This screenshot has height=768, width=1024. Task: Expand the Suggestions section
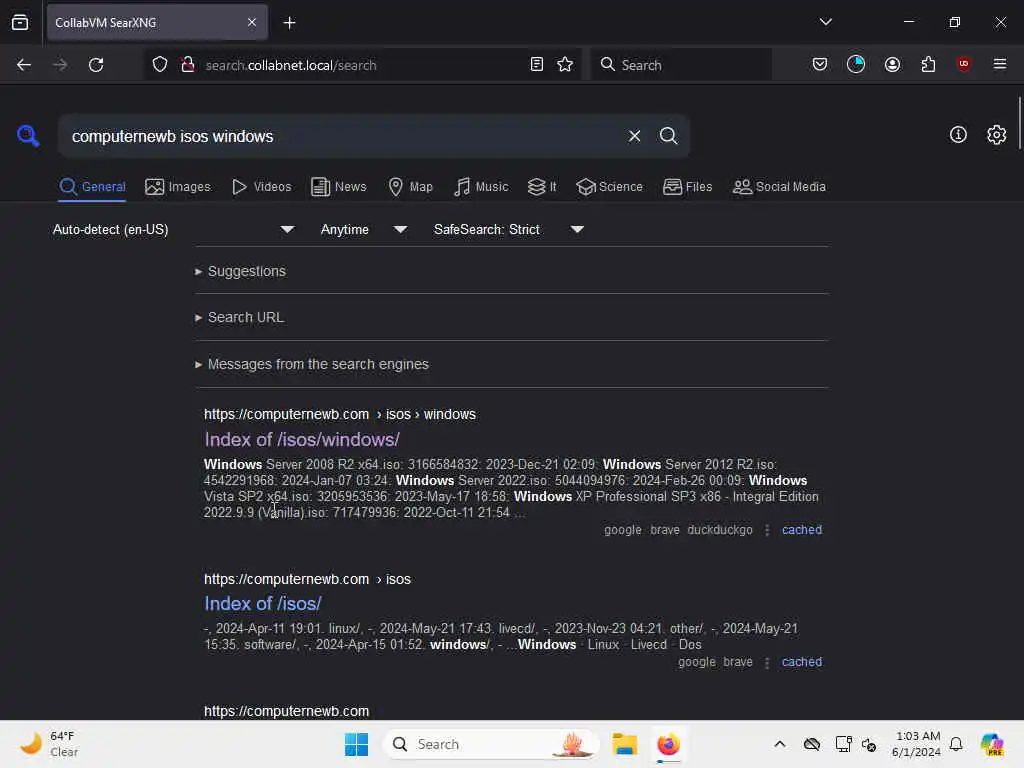(240, 271)
